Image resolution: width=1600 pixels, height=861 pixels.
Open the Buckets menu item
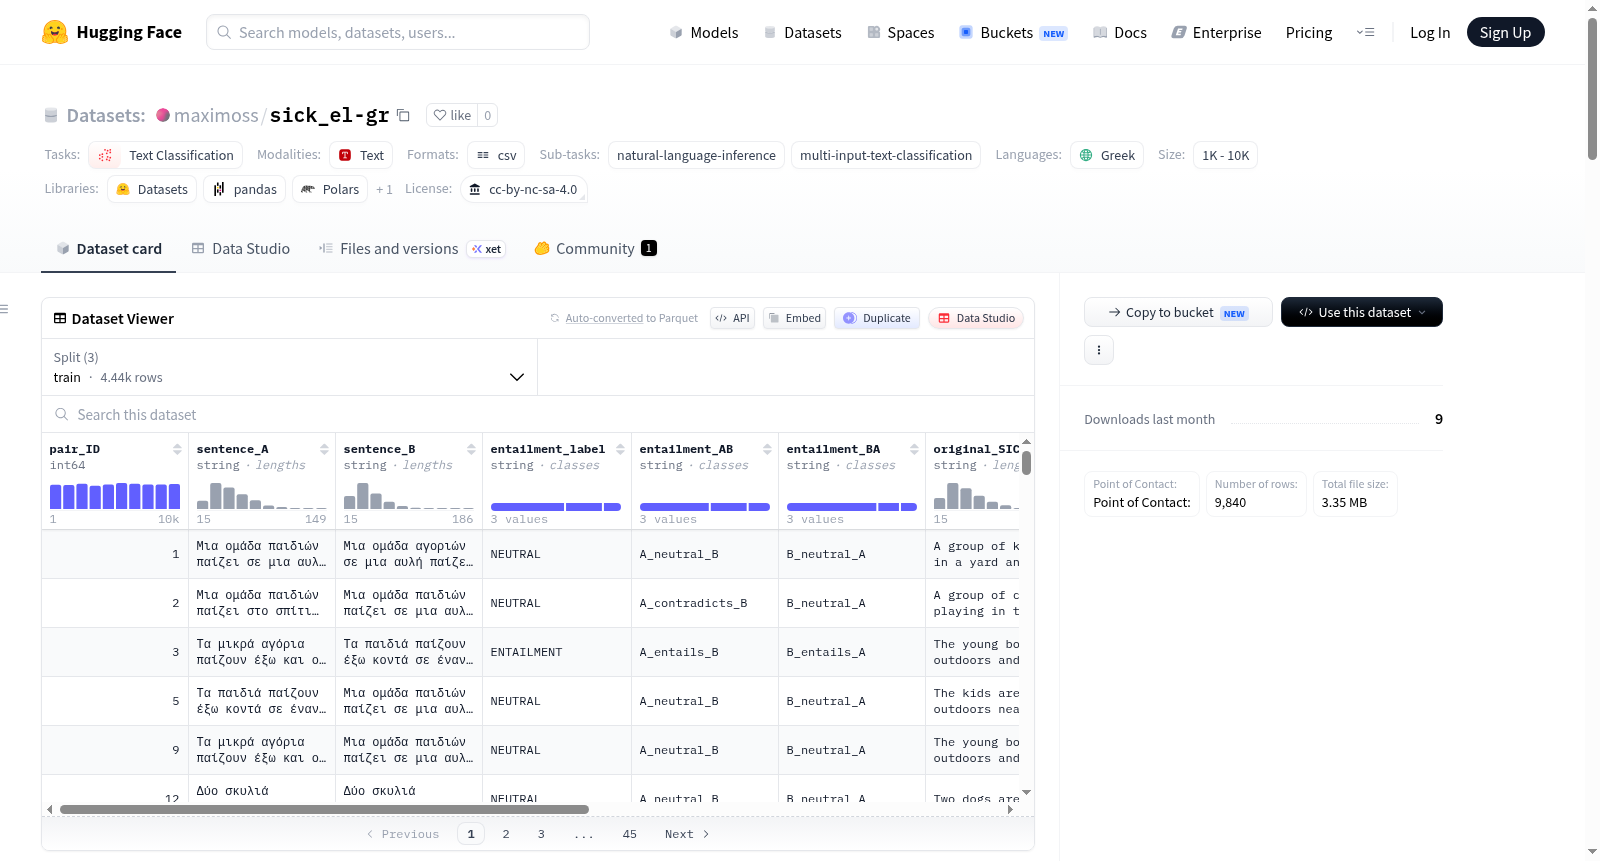(1013, 32)
